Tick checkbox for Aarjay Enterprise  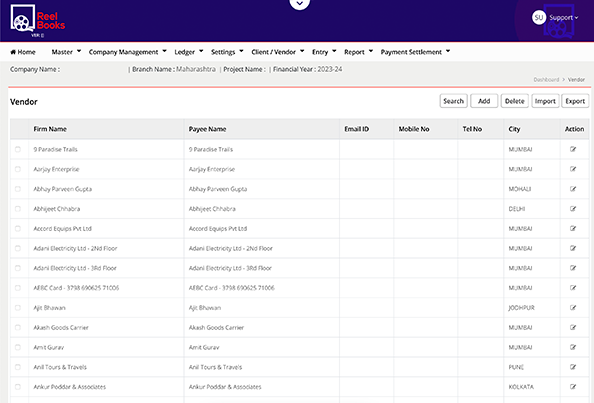[x=18, y=169]
